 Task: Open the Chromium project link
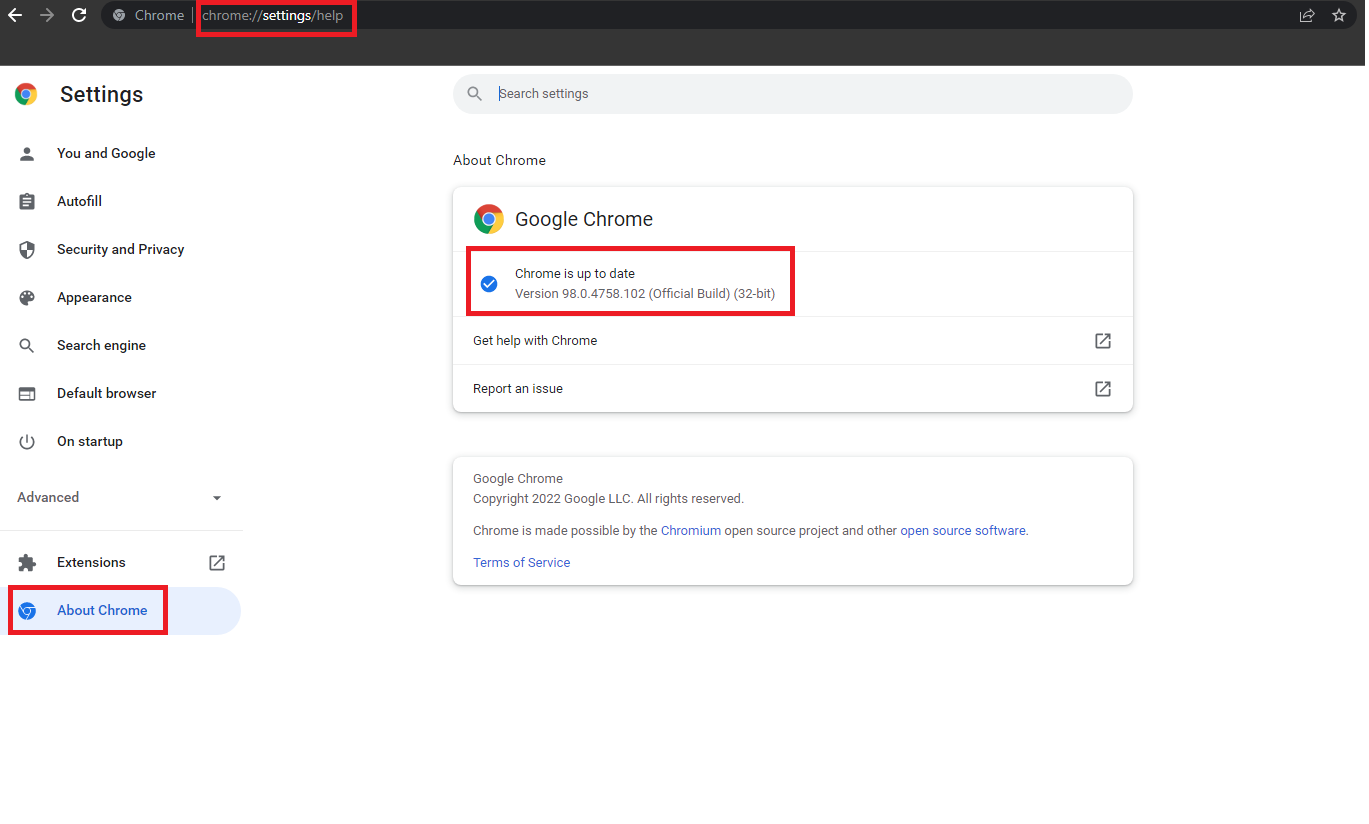691,531
